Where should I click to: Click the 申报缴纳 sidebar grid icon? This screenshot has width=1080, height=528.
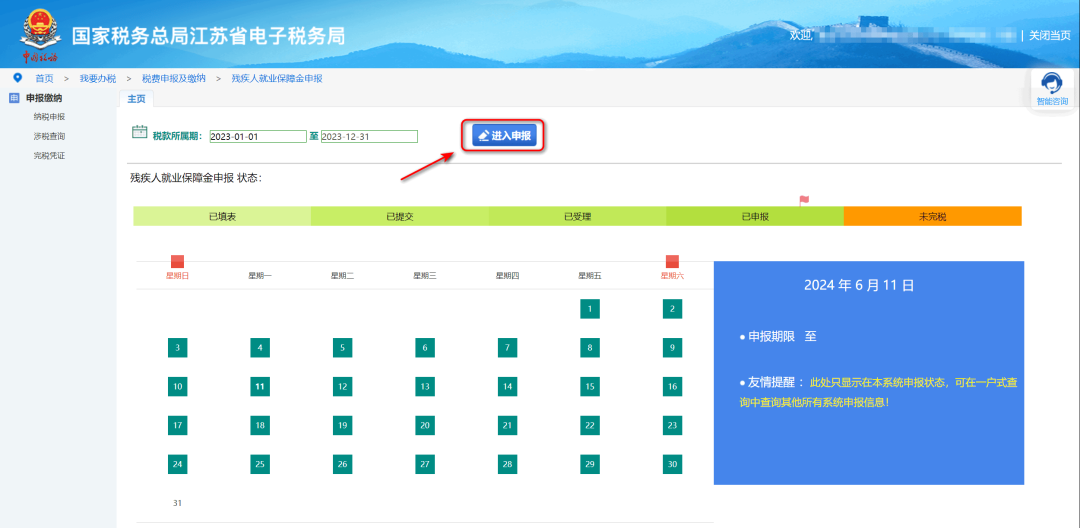14,98
